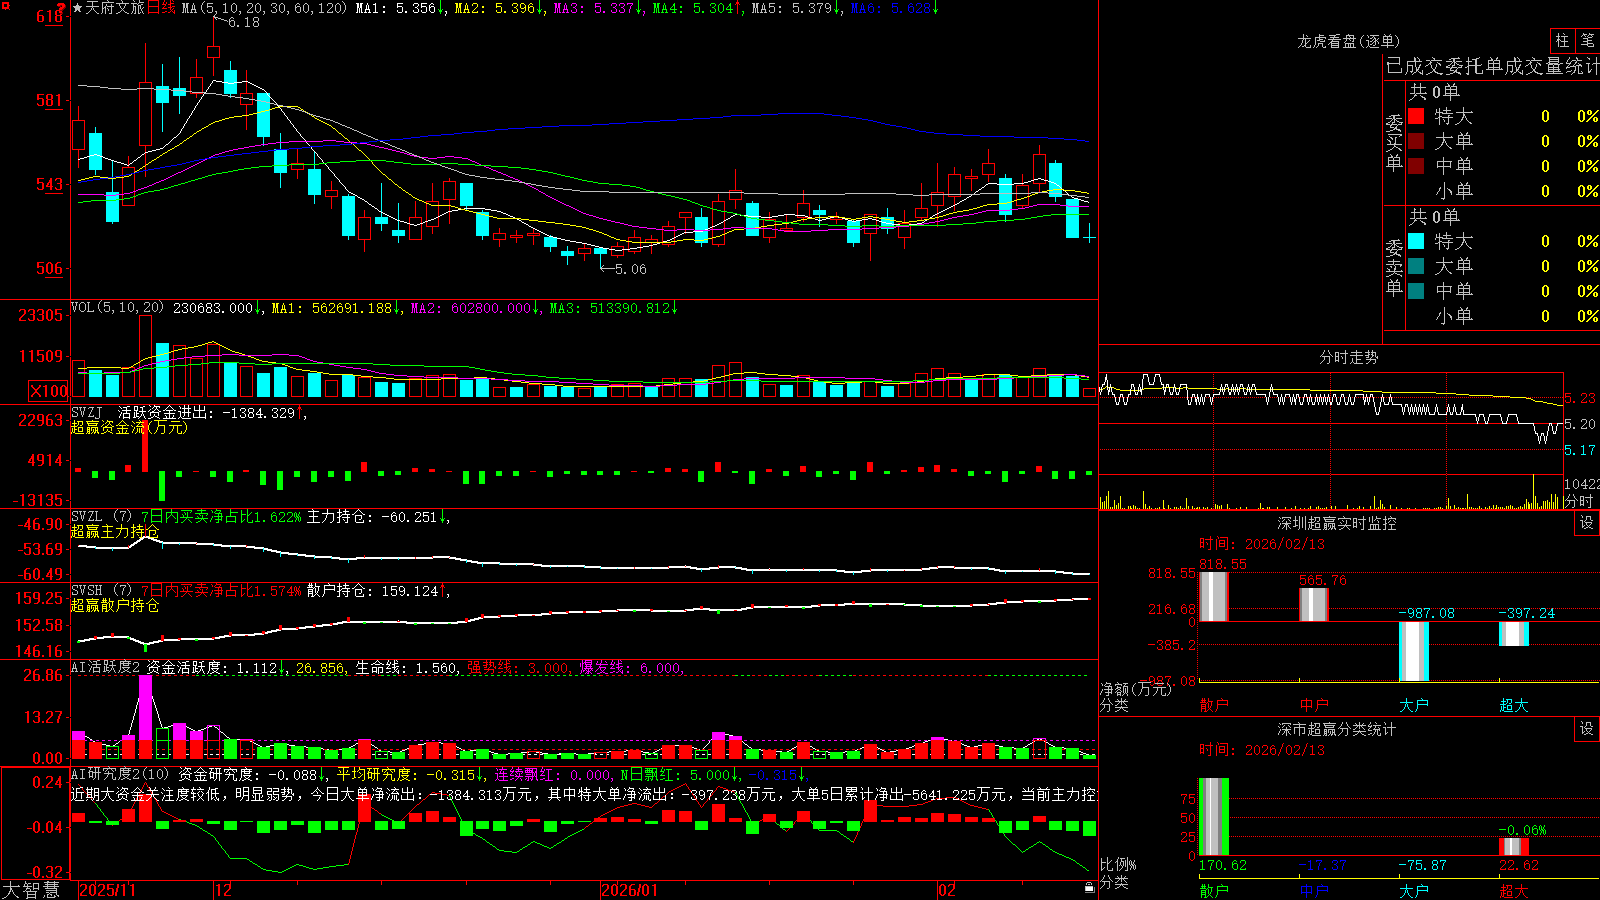
Task: Click the teal 大单 sell-order swatch
Action: (1416, 266)
